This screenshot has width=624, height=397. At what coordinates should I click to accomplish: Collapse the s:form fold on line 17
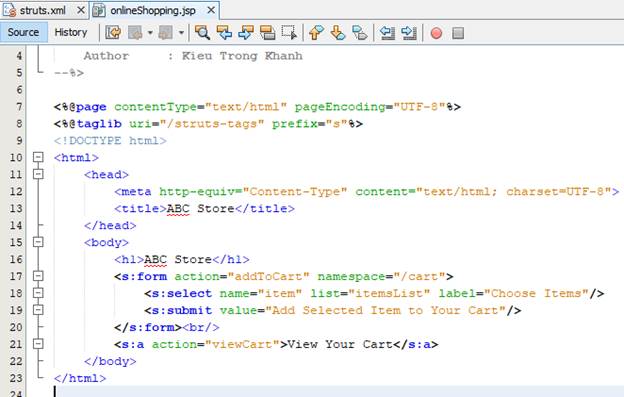click(x=38, y=276)
